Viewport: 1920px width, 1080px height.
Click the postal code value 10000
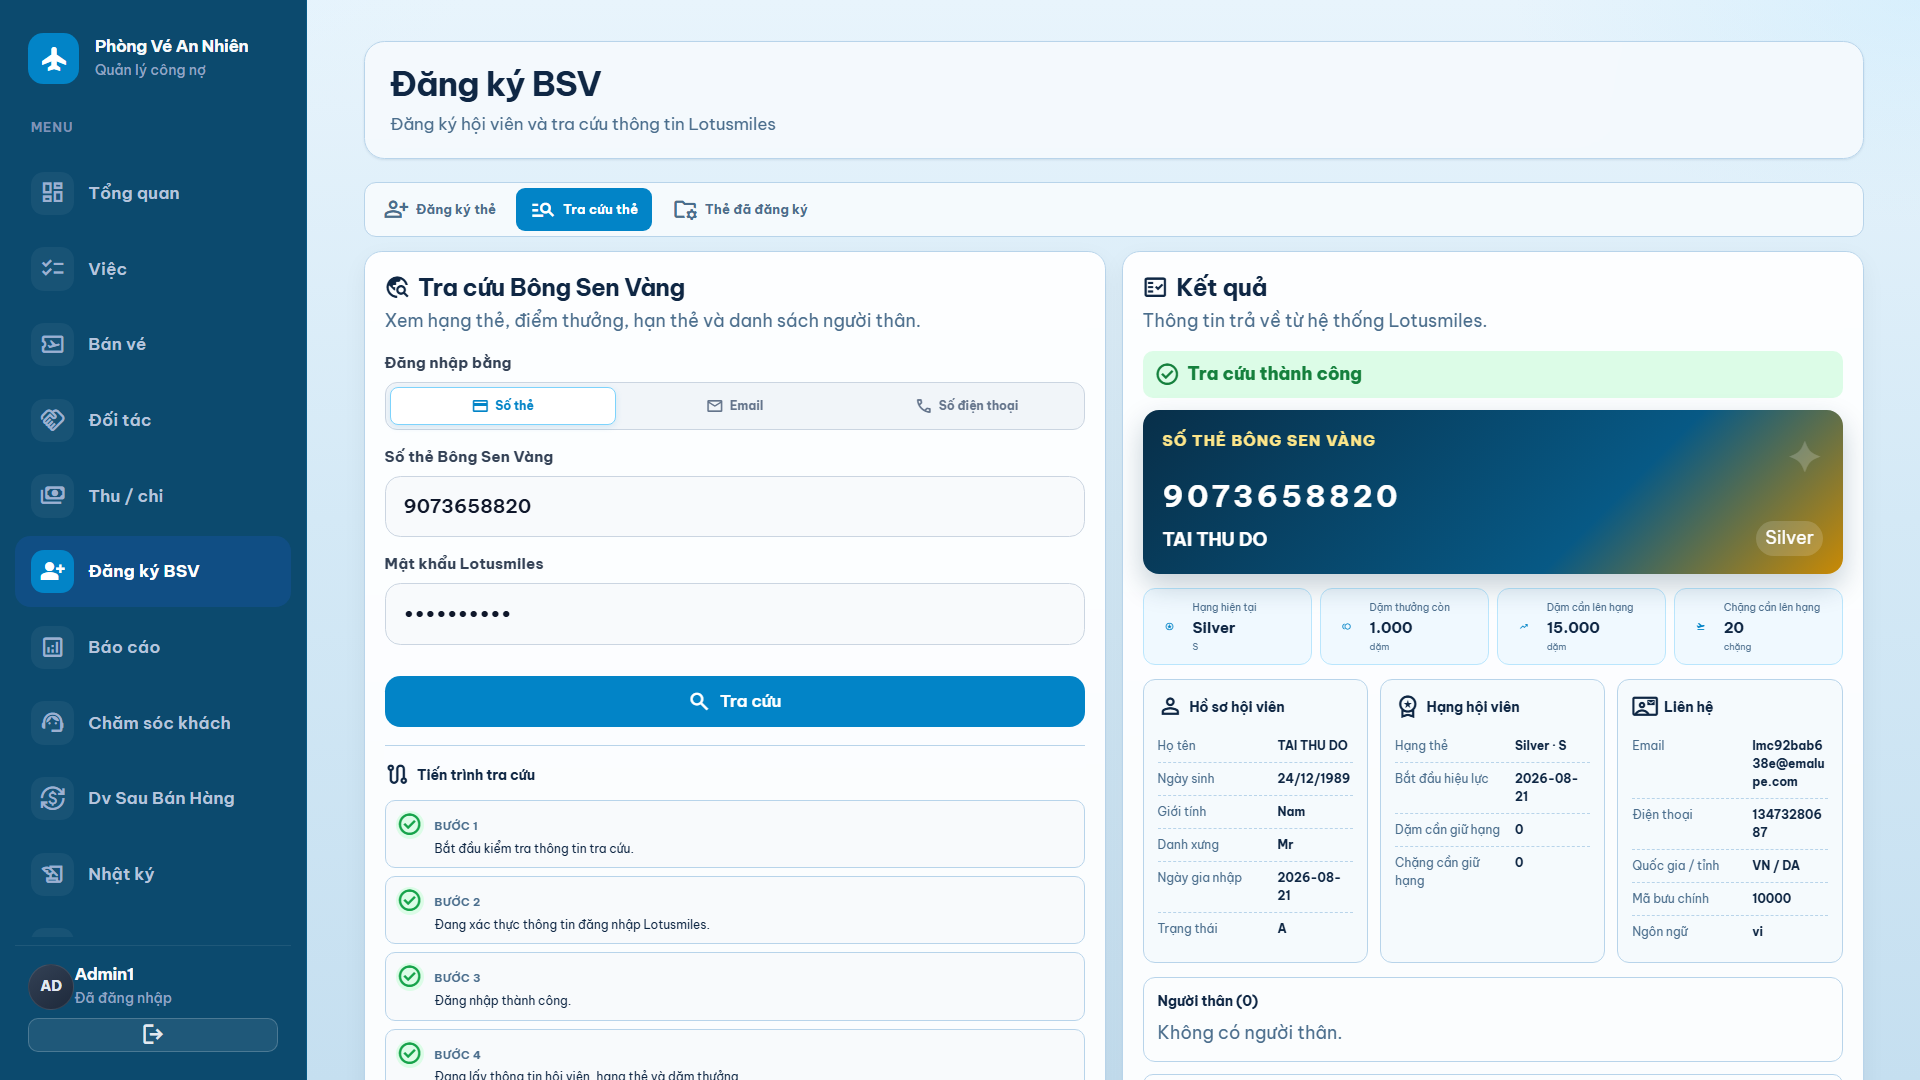coord(1771,899)
